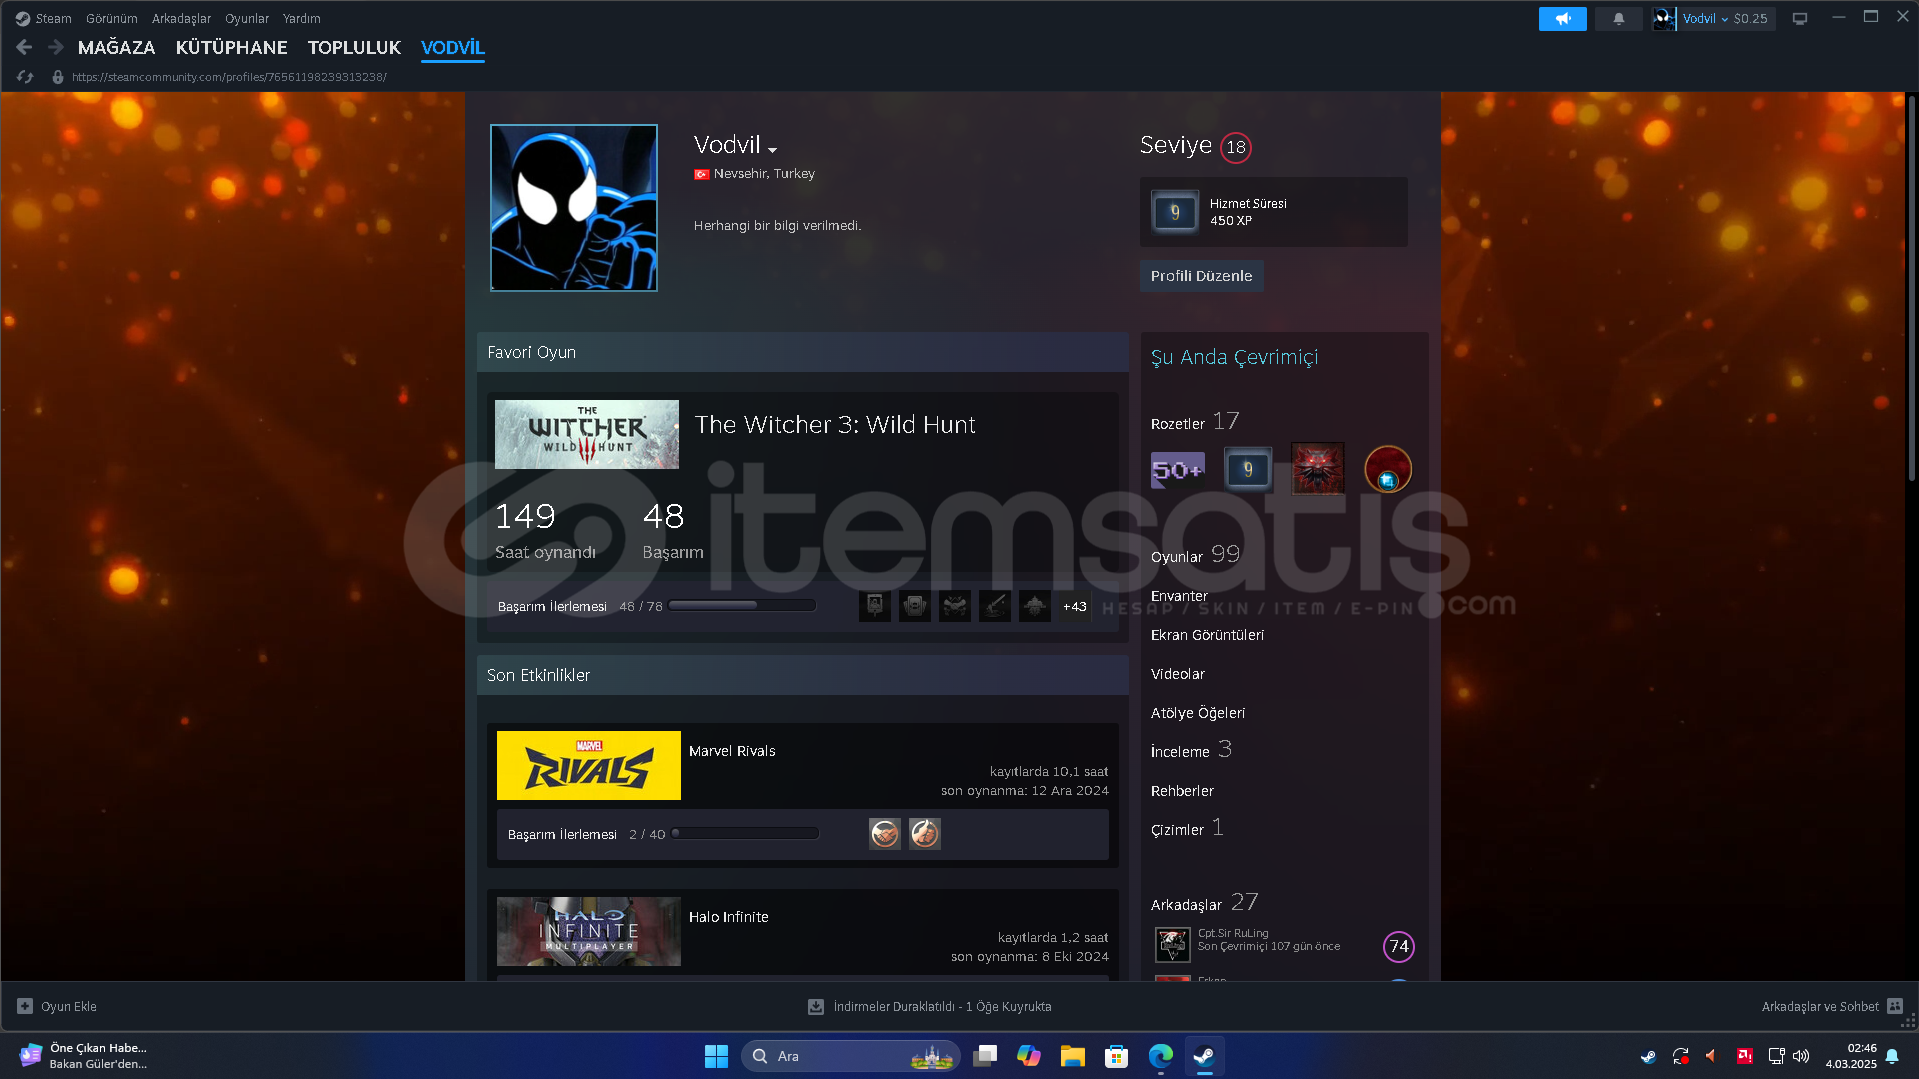This screenshot has height=1079, width=1919.
Task: Open The Witcher 3: Wild Hunt title link
Action: click(835, 425)
